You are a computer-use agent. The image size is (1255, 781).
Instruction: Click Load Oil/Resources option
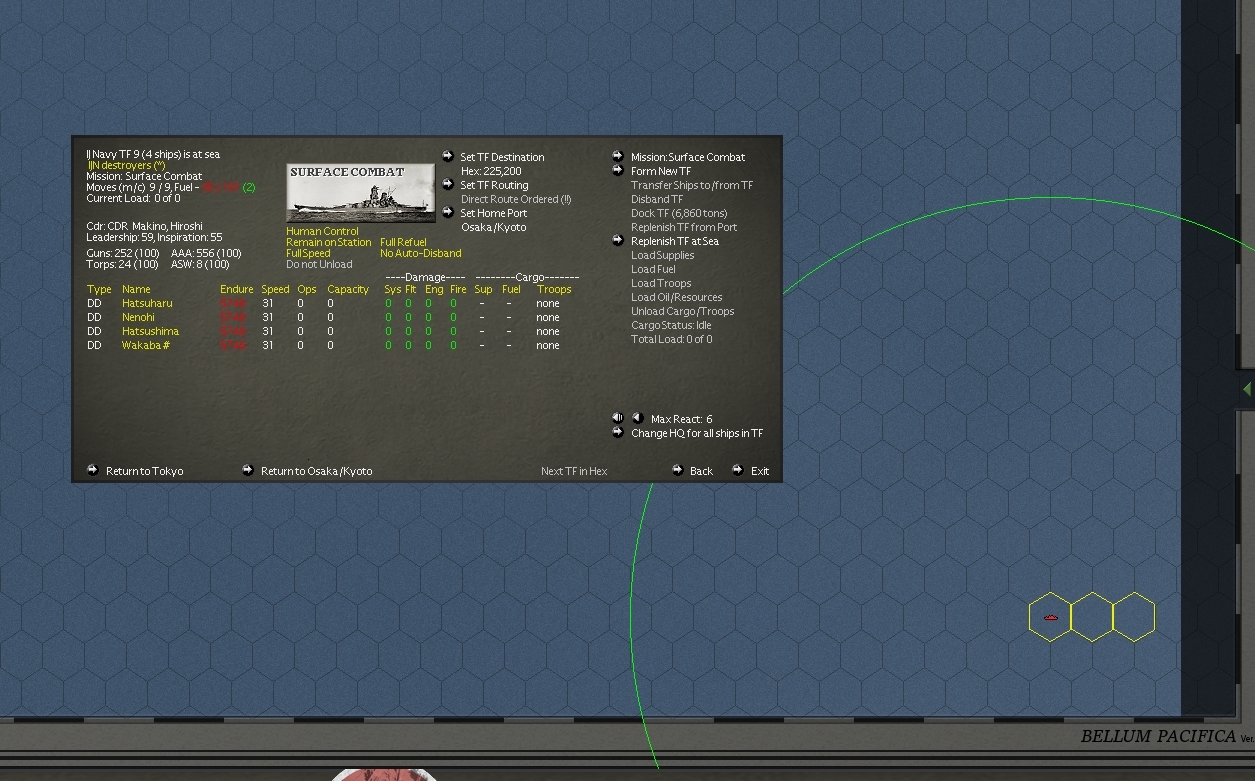676,297
